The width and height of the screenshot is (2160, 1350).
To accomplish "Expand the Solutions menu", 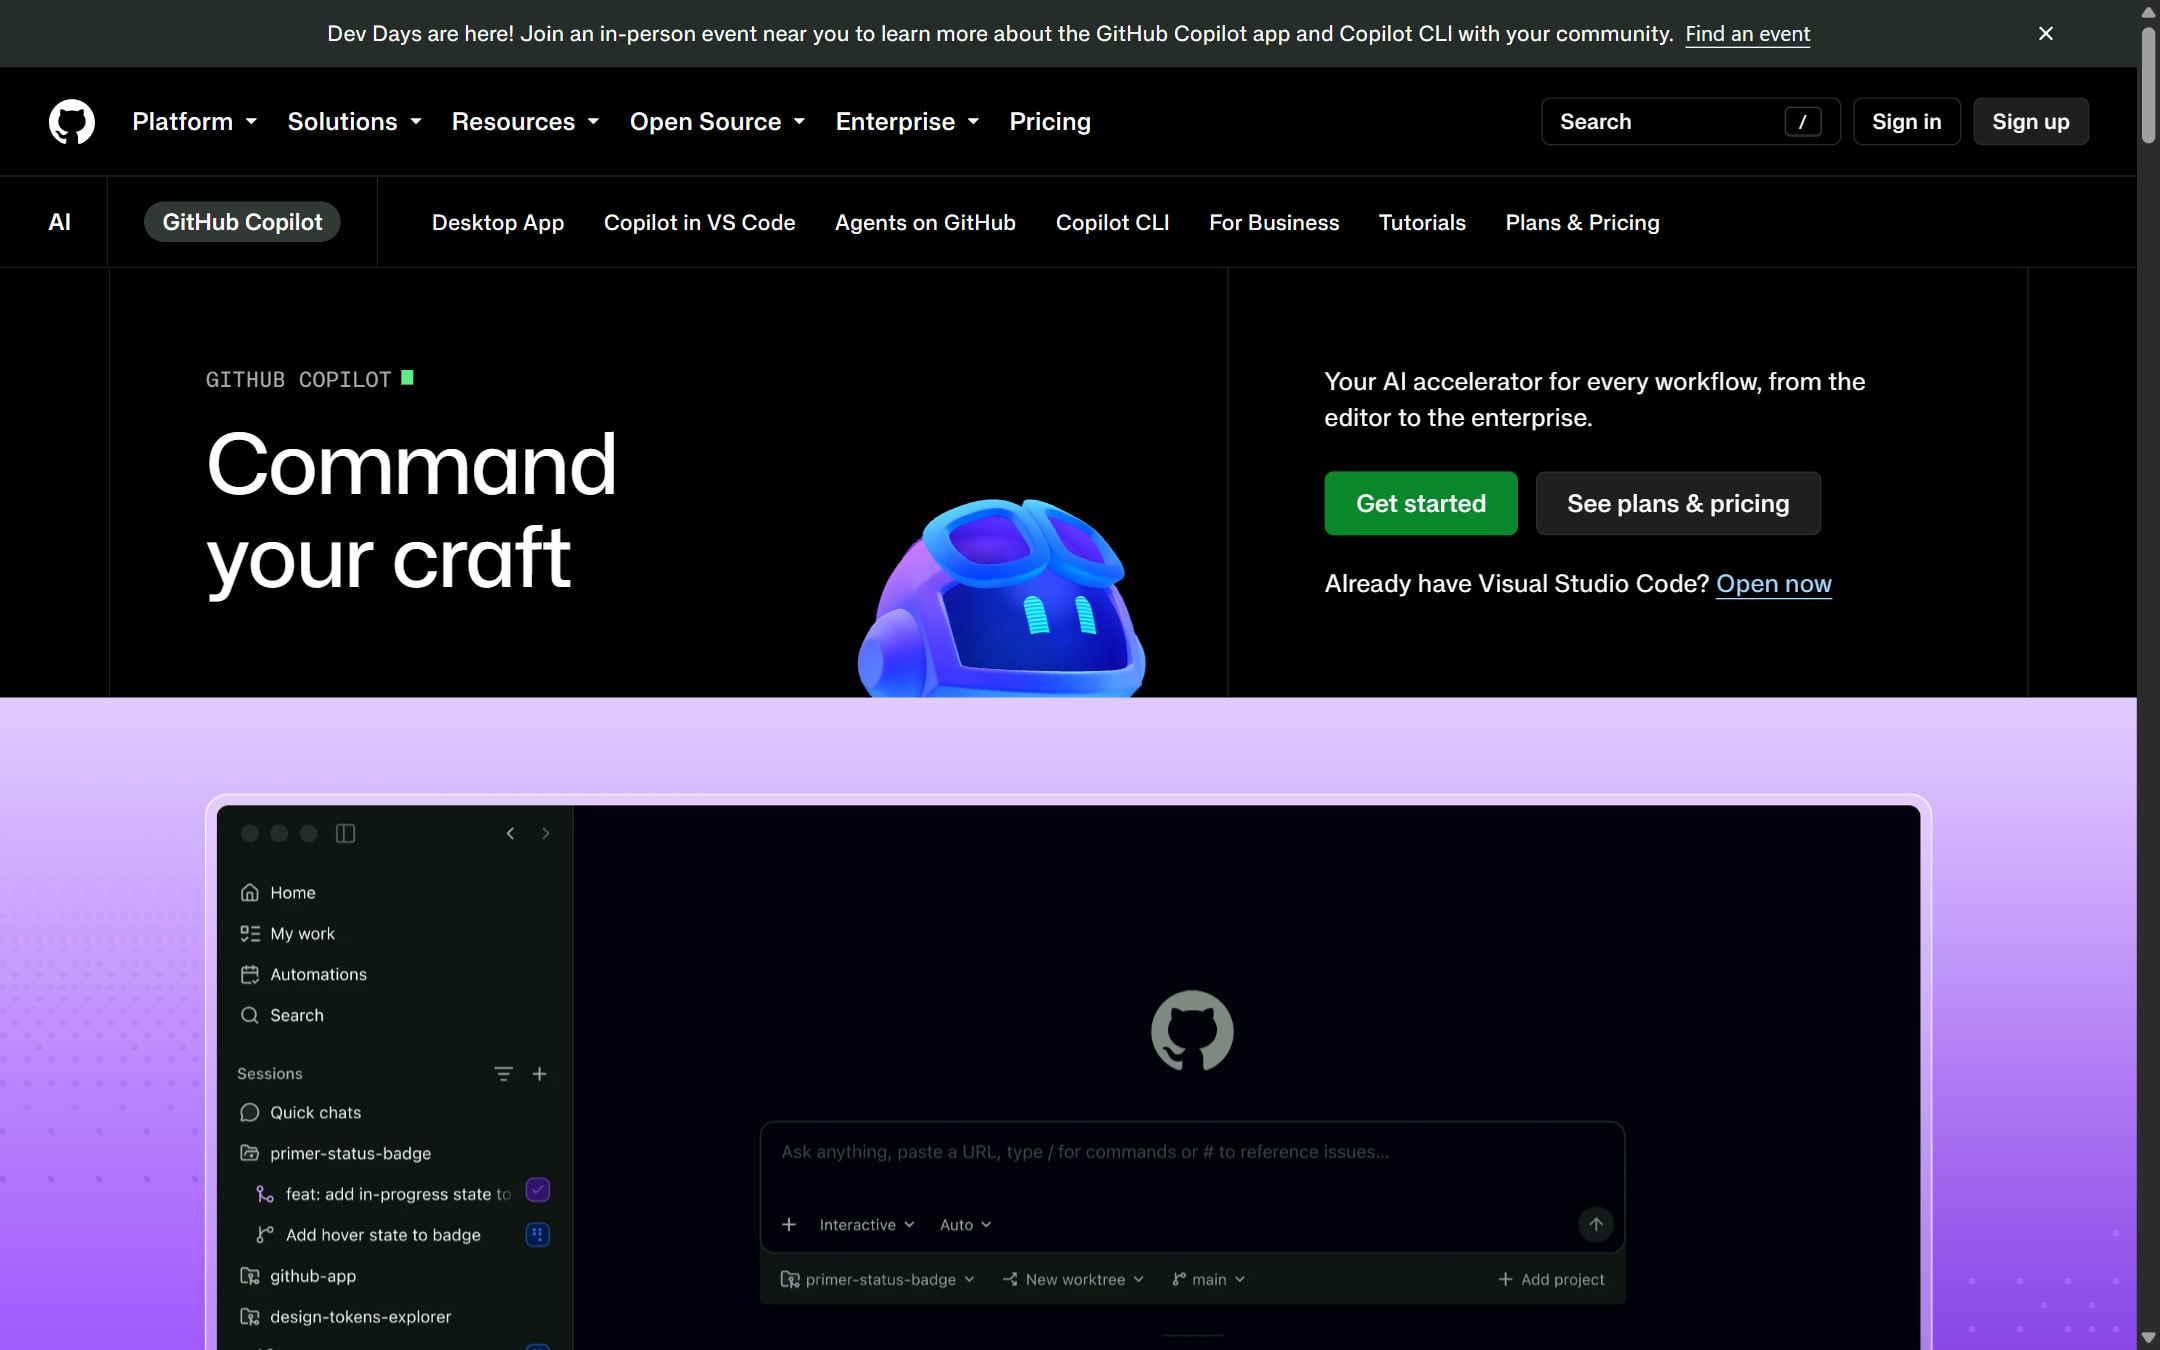I will point(354,121).
